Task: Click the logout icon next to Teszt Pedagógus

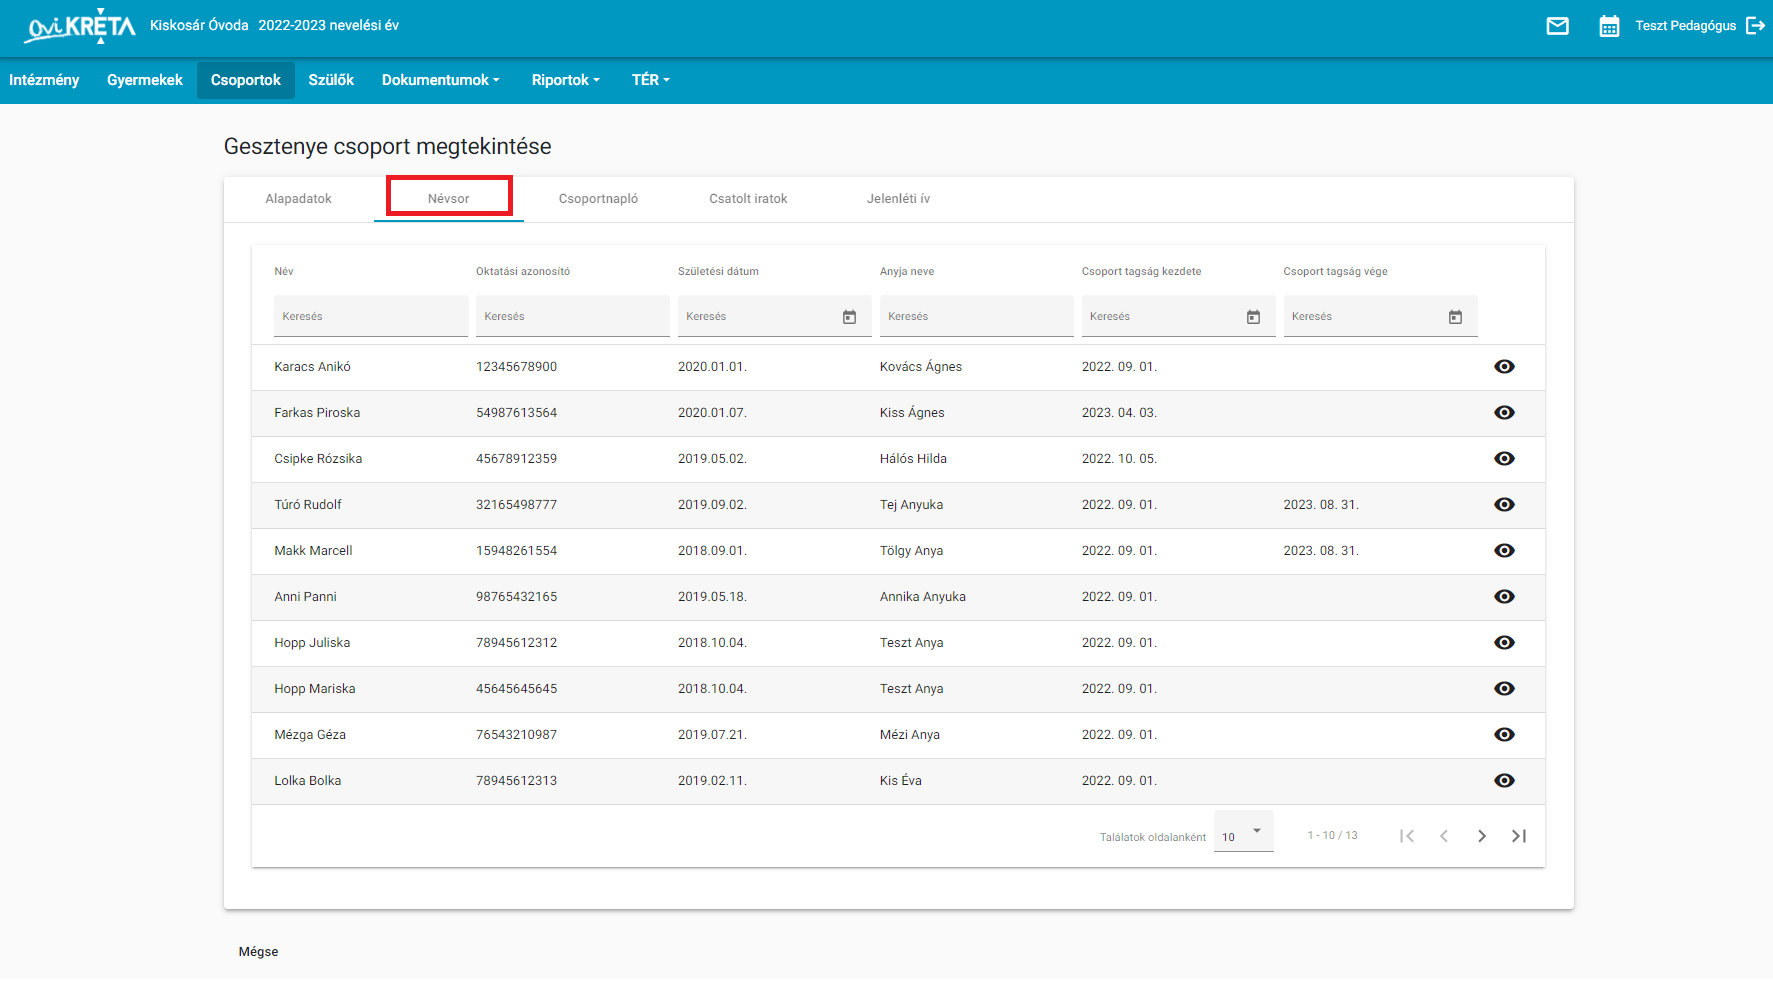Action: 1755,26
